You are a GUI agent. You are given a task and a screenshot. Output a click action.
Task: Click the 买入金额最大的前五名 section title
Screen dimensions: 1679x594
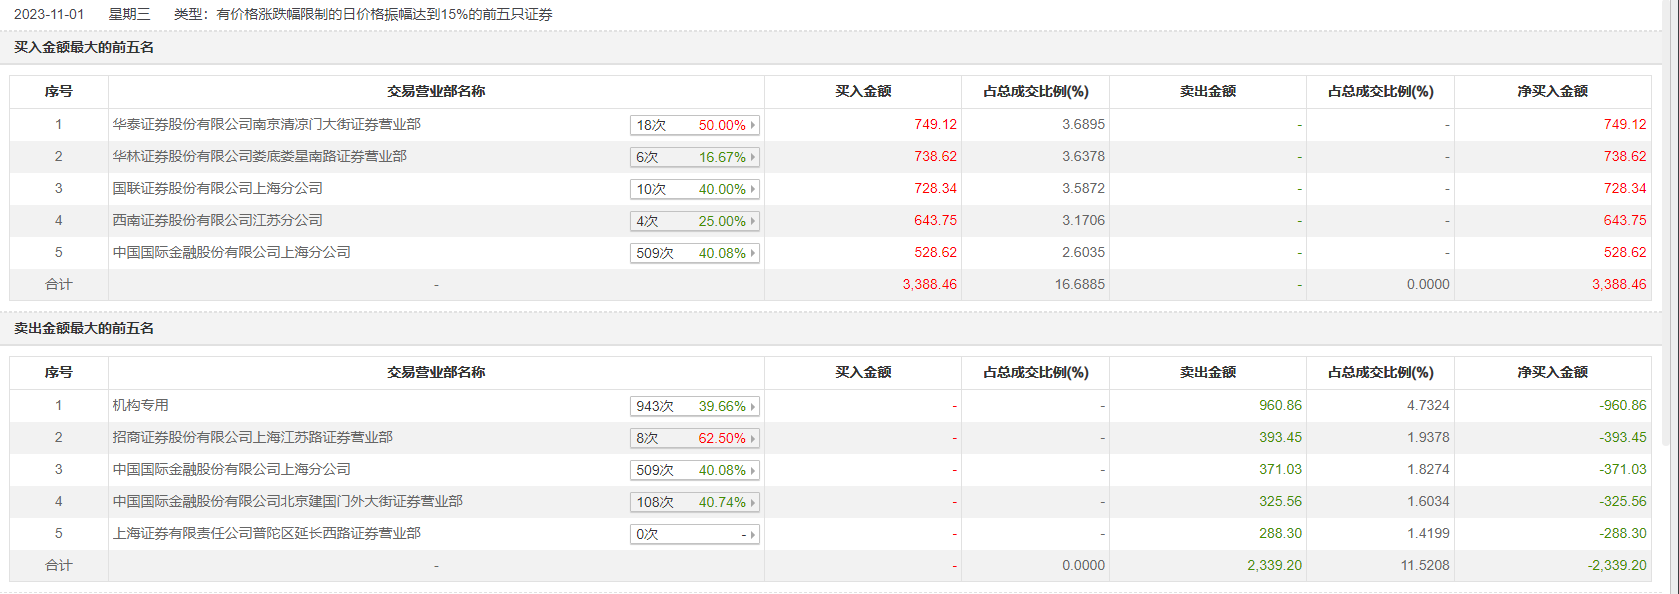coord(84,48)
